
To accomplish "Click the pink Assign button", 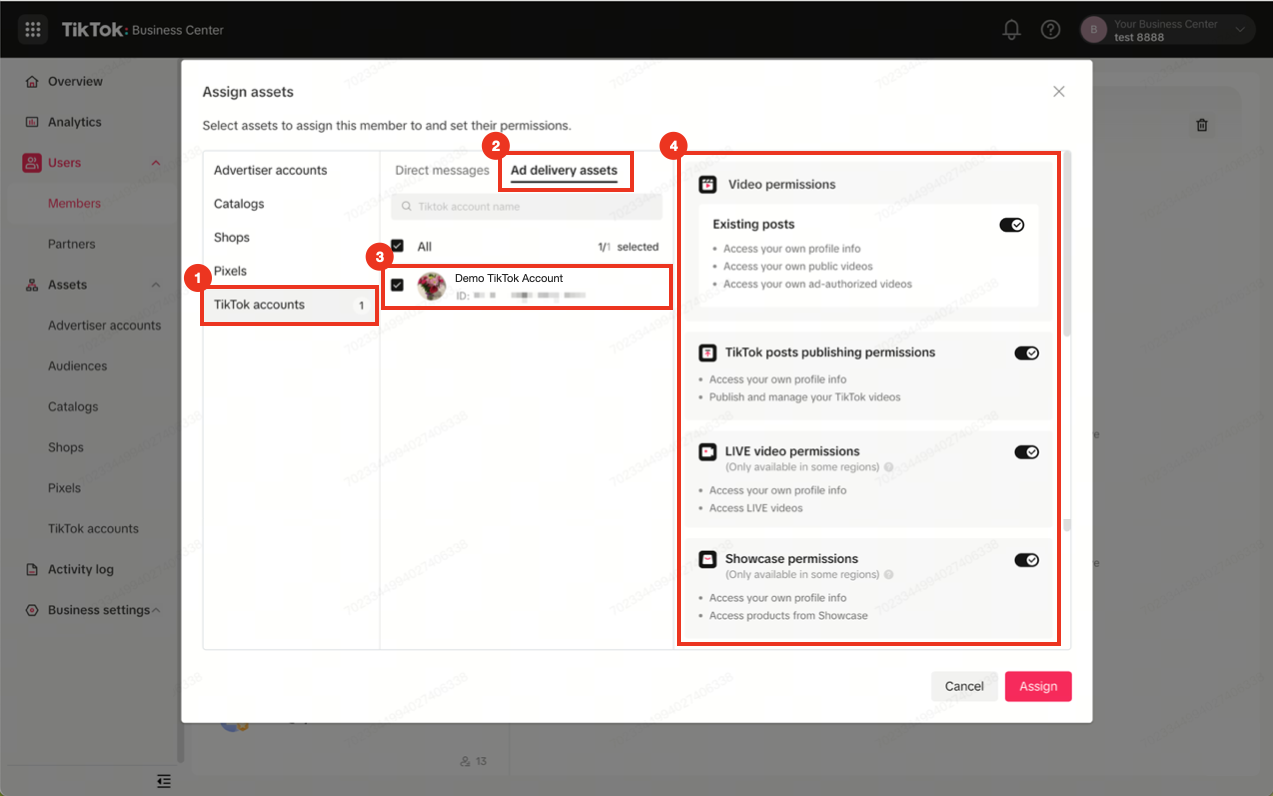I will click(x=1038, y=686).
